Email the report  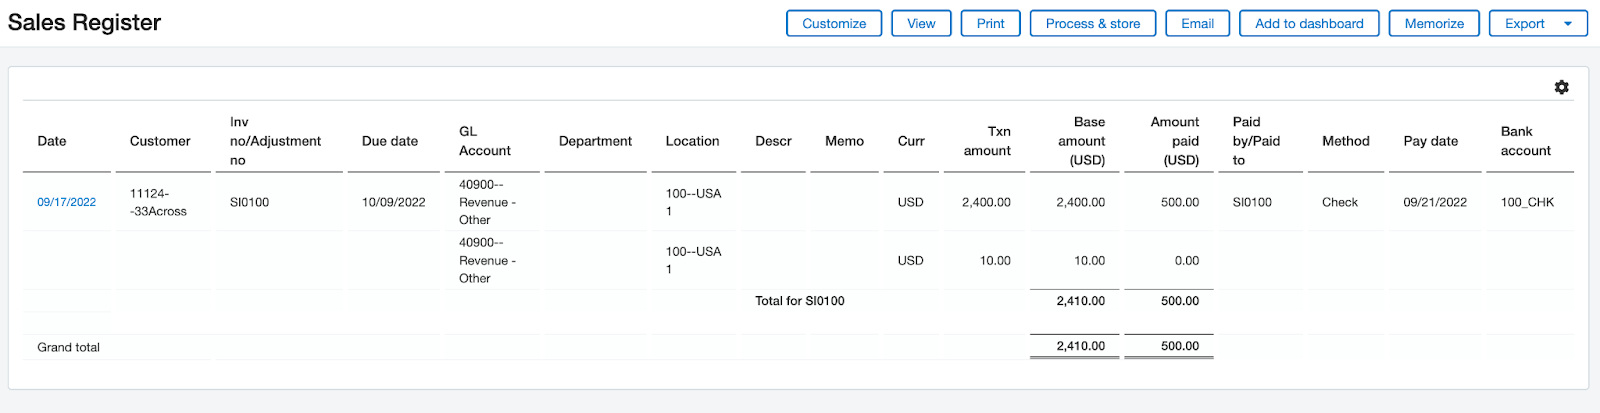pos(1197,24)
